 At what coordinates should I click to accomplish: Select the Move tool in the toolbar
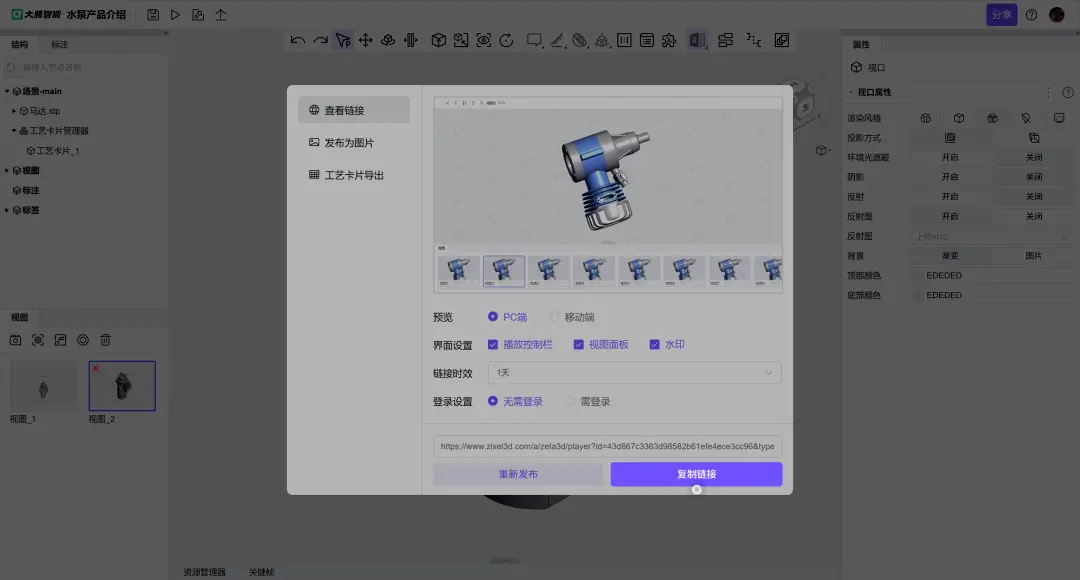click(364, 40)
